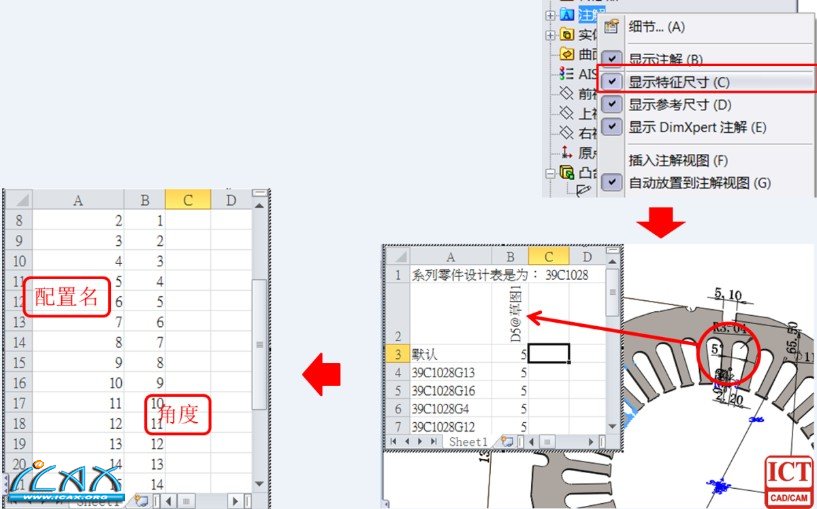
Task: Click horizontal scrollbar thumb in the 角度 spreadsheet
Action: click(185, 501)
